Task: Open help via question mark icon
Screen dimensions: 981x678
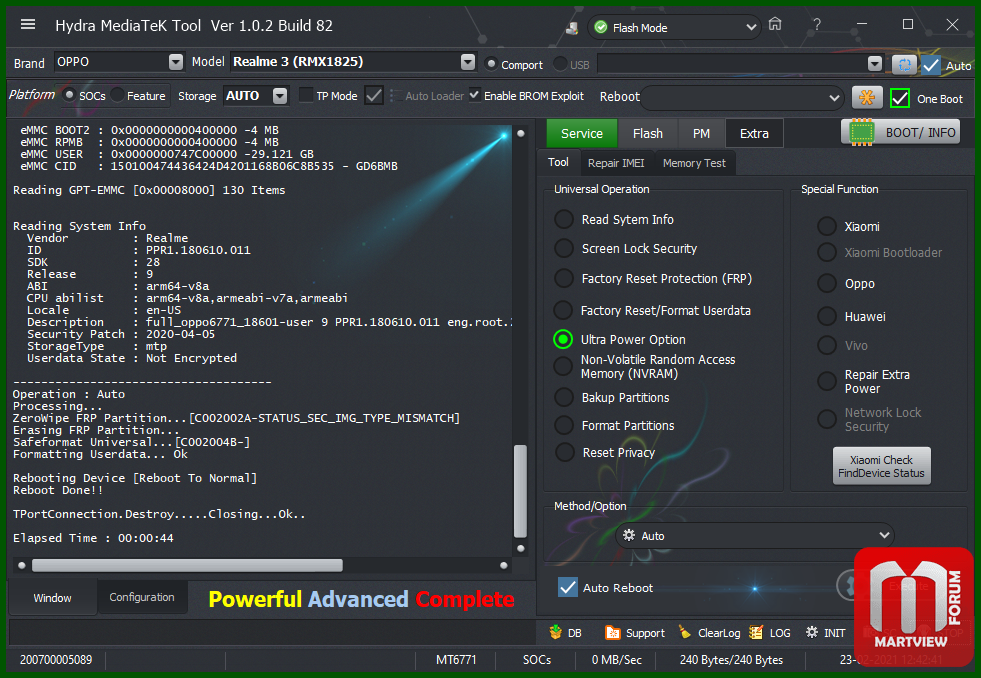Action: coord(817,25)
